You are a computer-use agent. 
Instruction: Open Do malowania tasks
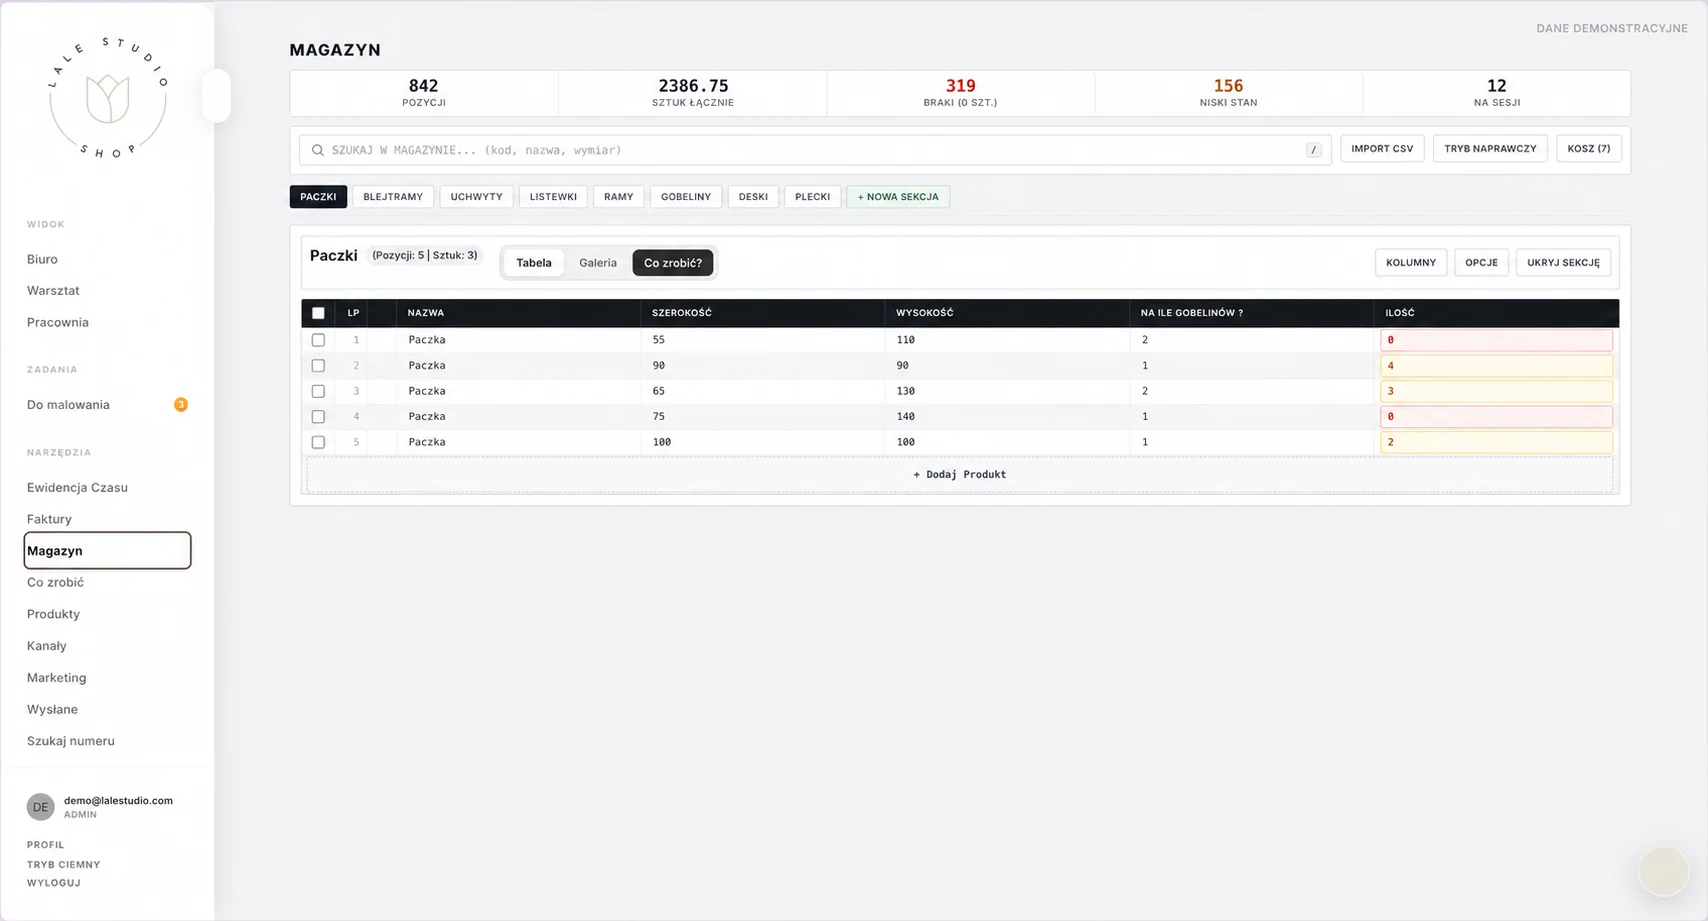coord(68,405)
